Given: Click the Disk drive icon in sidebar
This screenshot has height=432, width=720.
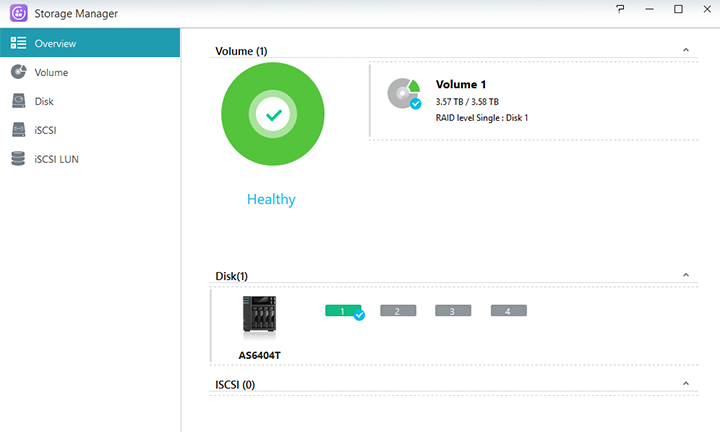Looking at the screenshot, I should click(x=18, y=101).
